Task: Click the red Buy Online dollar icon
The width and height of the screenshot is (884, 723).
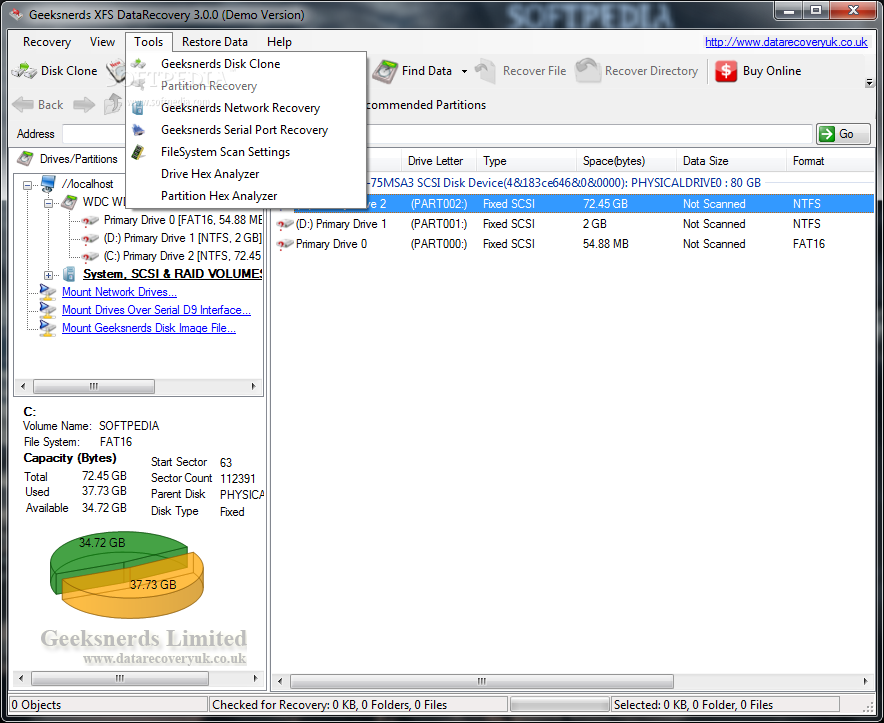Action: [x=726, y=71]
